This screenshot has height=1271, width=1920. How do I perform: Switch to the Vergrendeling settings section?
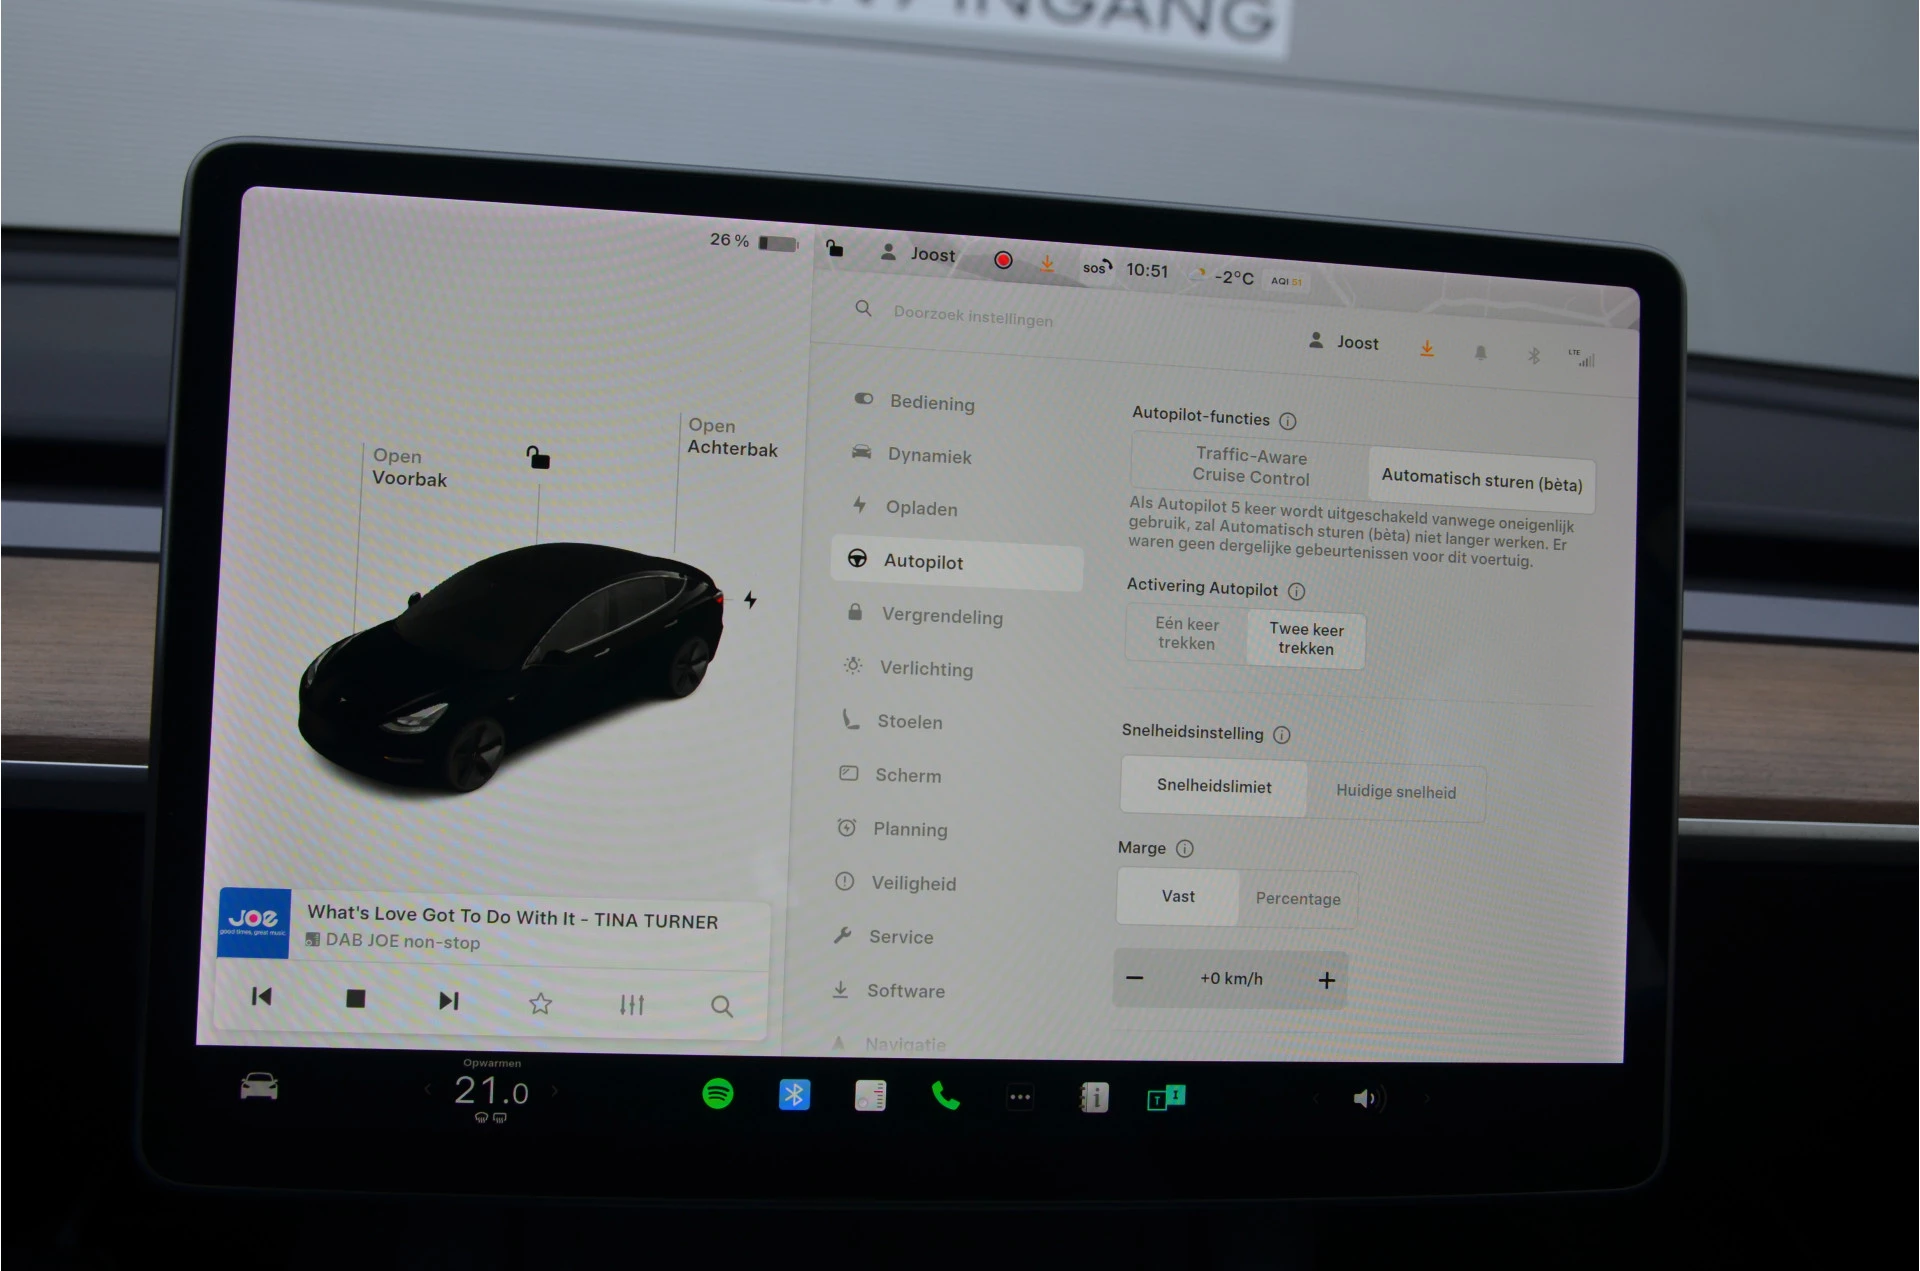coord(941,617)
